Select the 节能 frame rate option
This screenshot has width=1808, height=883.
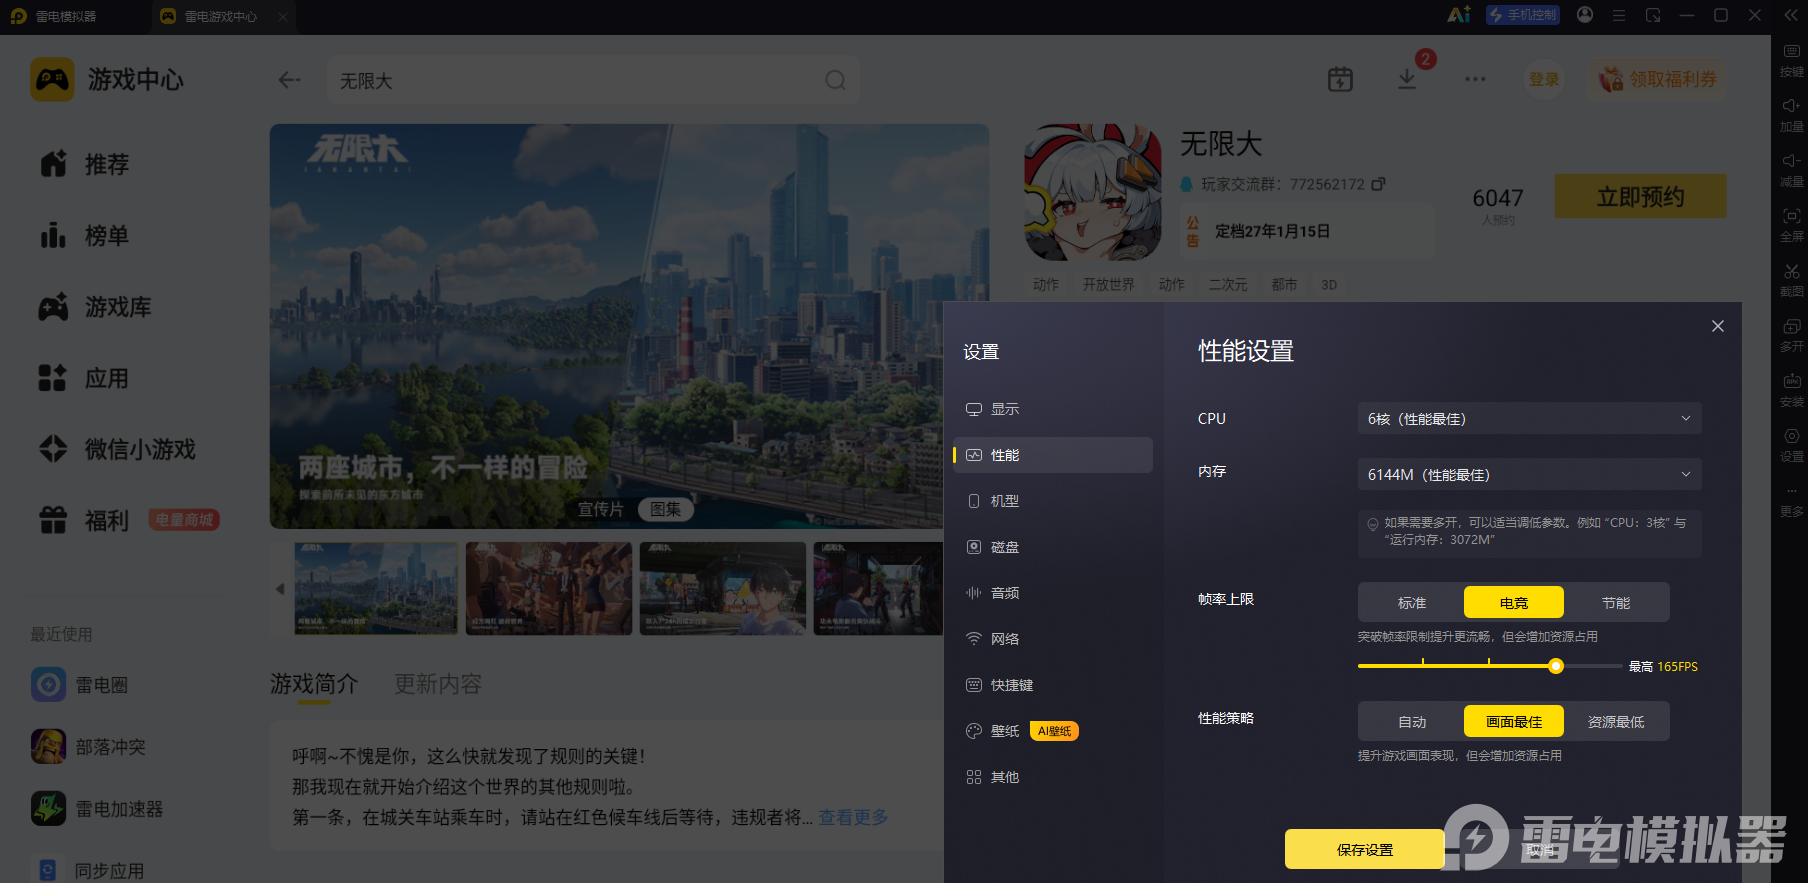click(1616, 603)
